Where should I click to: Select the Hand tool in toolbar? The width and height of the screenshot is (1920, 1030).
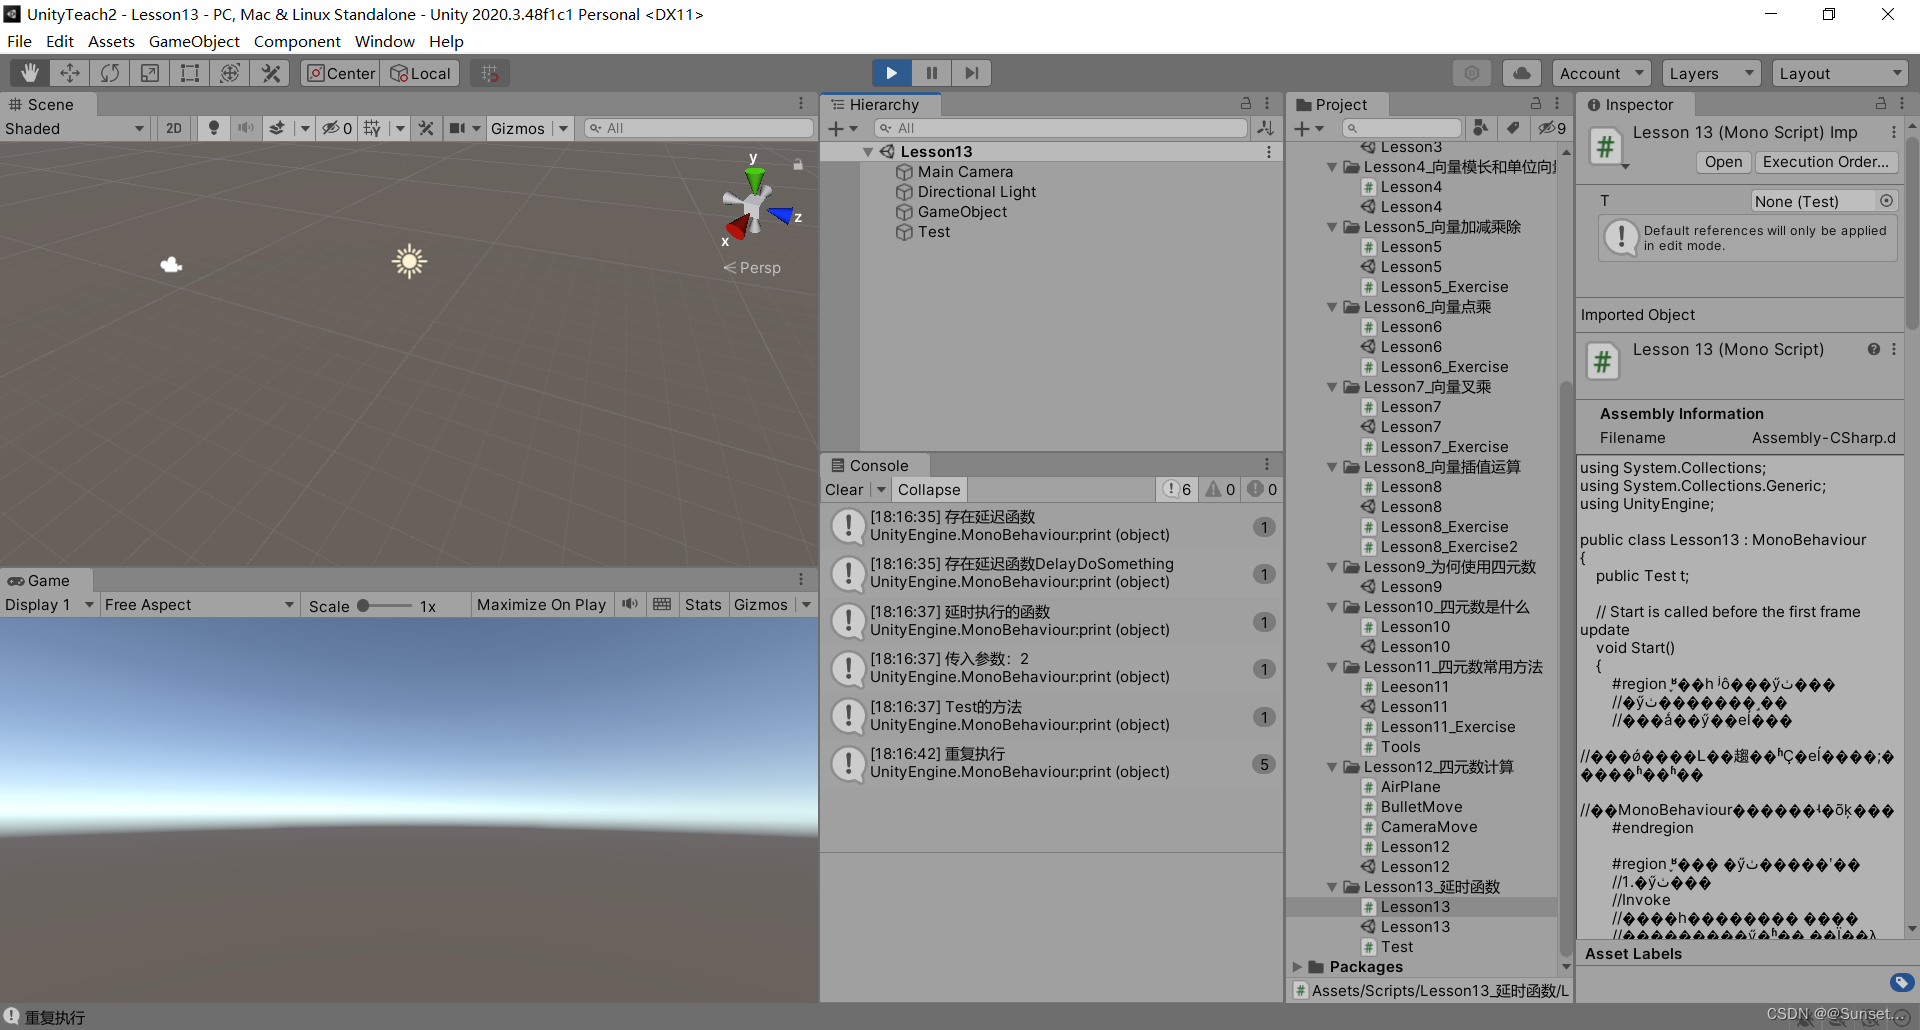coord(30,73)
